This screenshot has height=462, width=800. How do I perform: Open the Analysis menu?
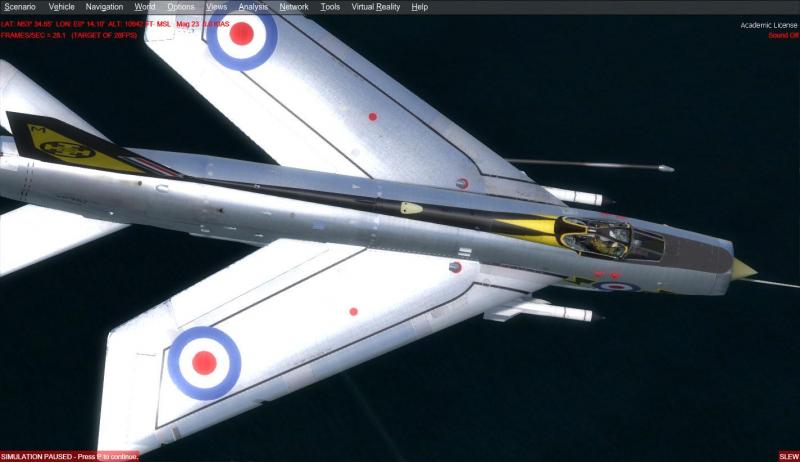(x=253, y=7)
